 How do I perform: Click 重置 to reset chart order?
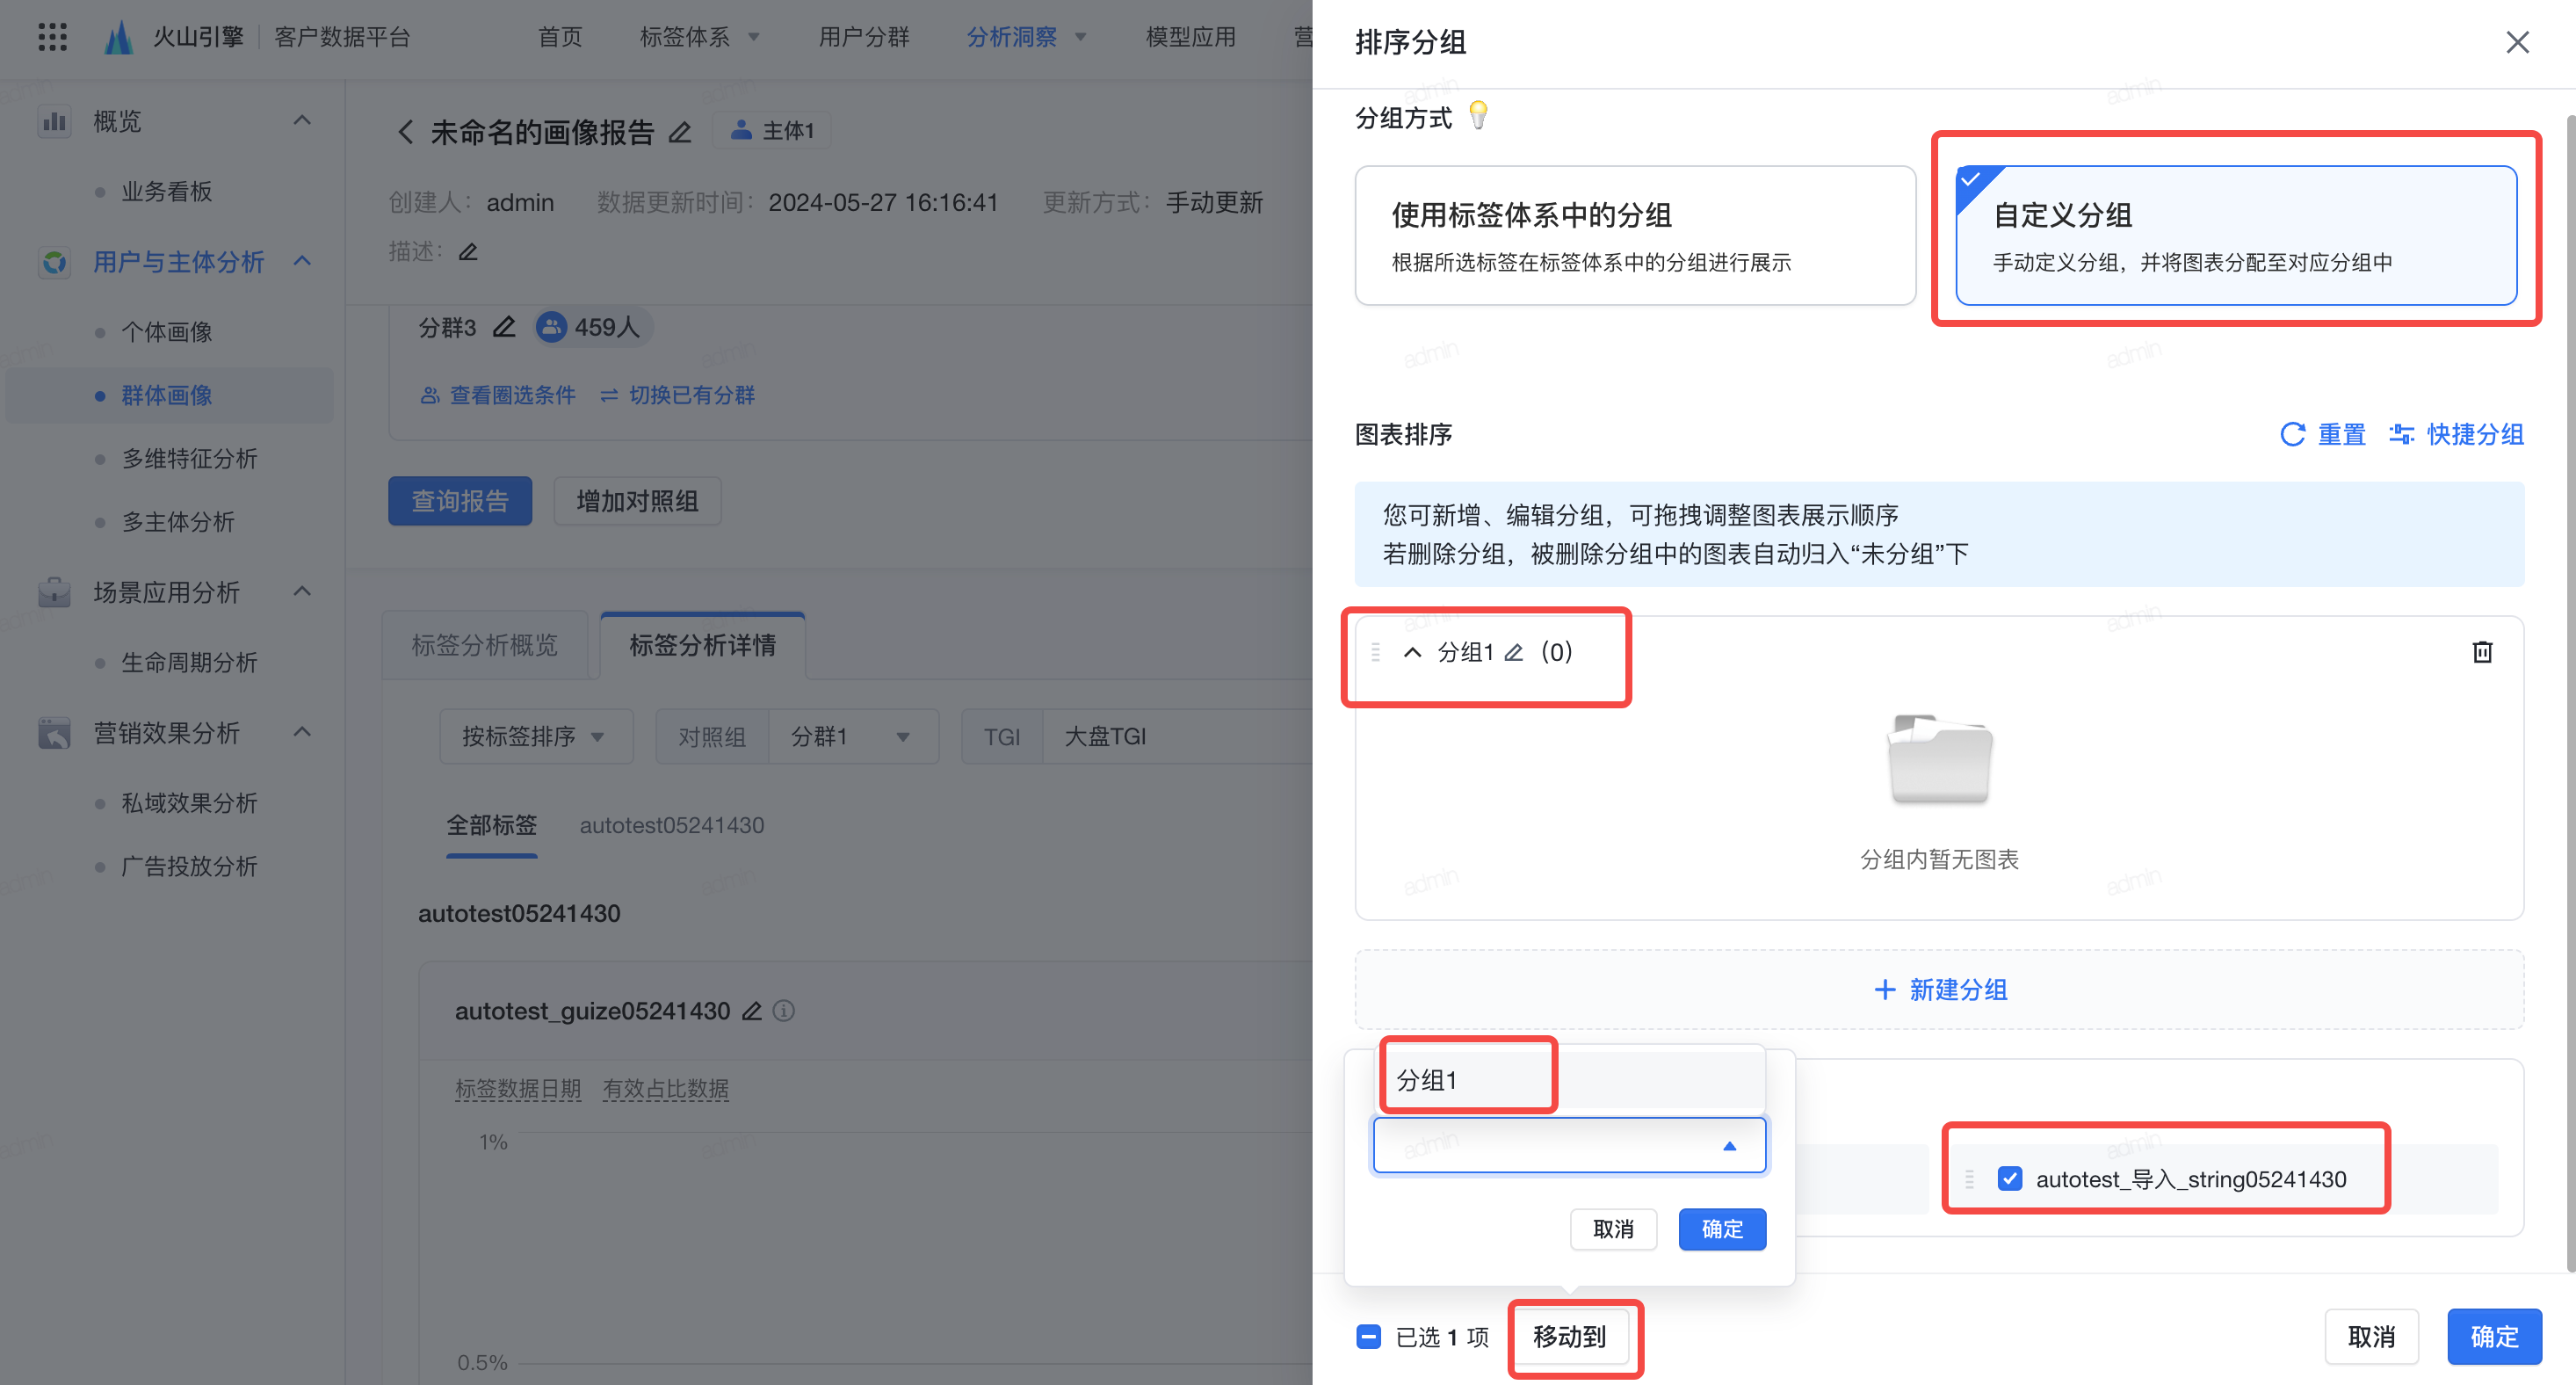(x=2323, y=434)
